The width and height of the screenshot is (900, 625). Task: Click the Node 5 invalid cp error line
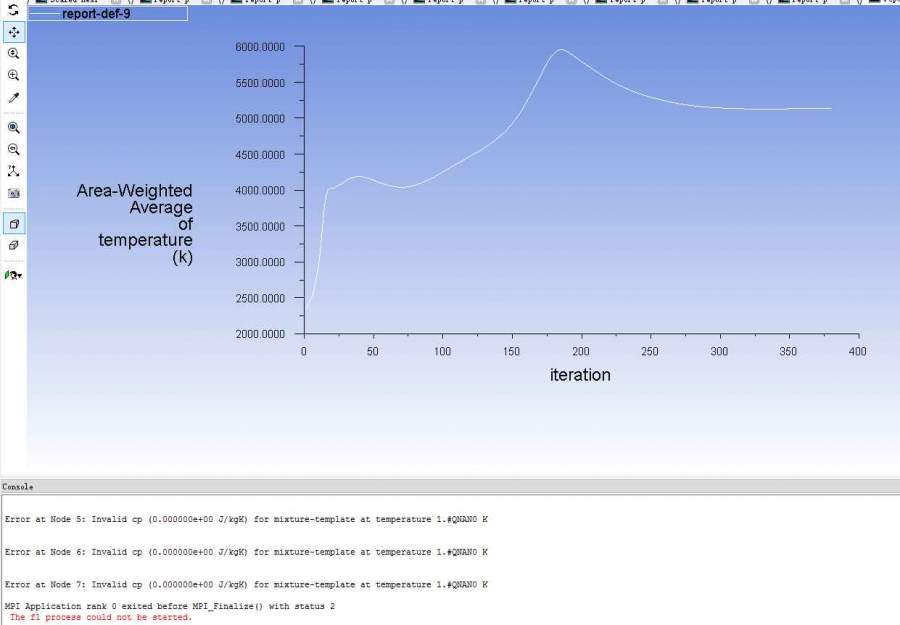click(246, 520)
